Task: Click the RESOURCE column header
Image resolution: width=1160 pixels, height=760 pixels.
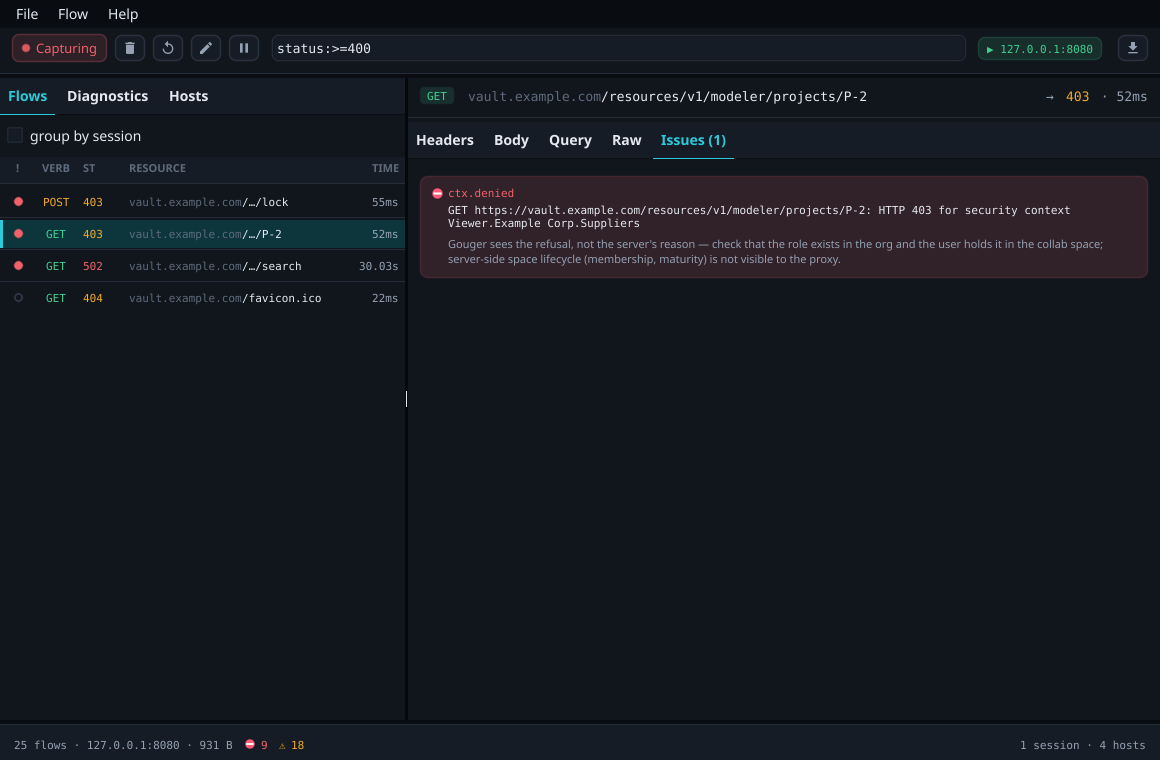Action: coord(158,168)
